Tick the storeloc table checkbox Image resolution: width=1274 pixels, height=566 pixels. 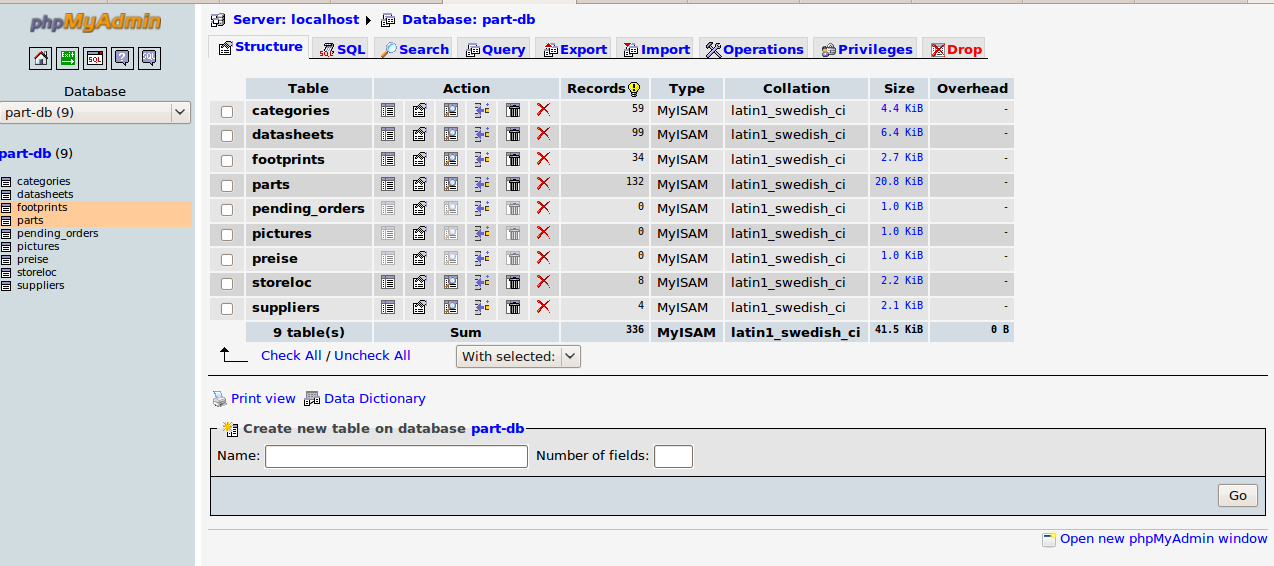[227, 283]
